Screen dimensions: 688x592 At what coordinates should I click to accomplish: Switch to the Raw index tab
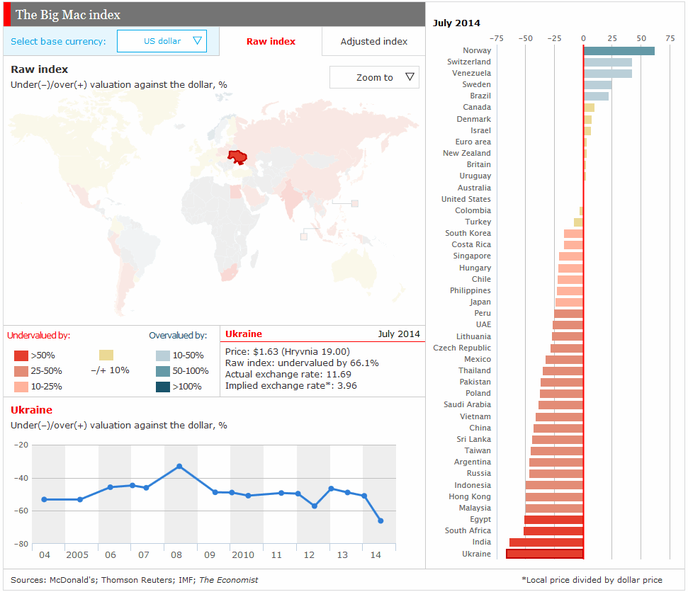coord(271,41)
